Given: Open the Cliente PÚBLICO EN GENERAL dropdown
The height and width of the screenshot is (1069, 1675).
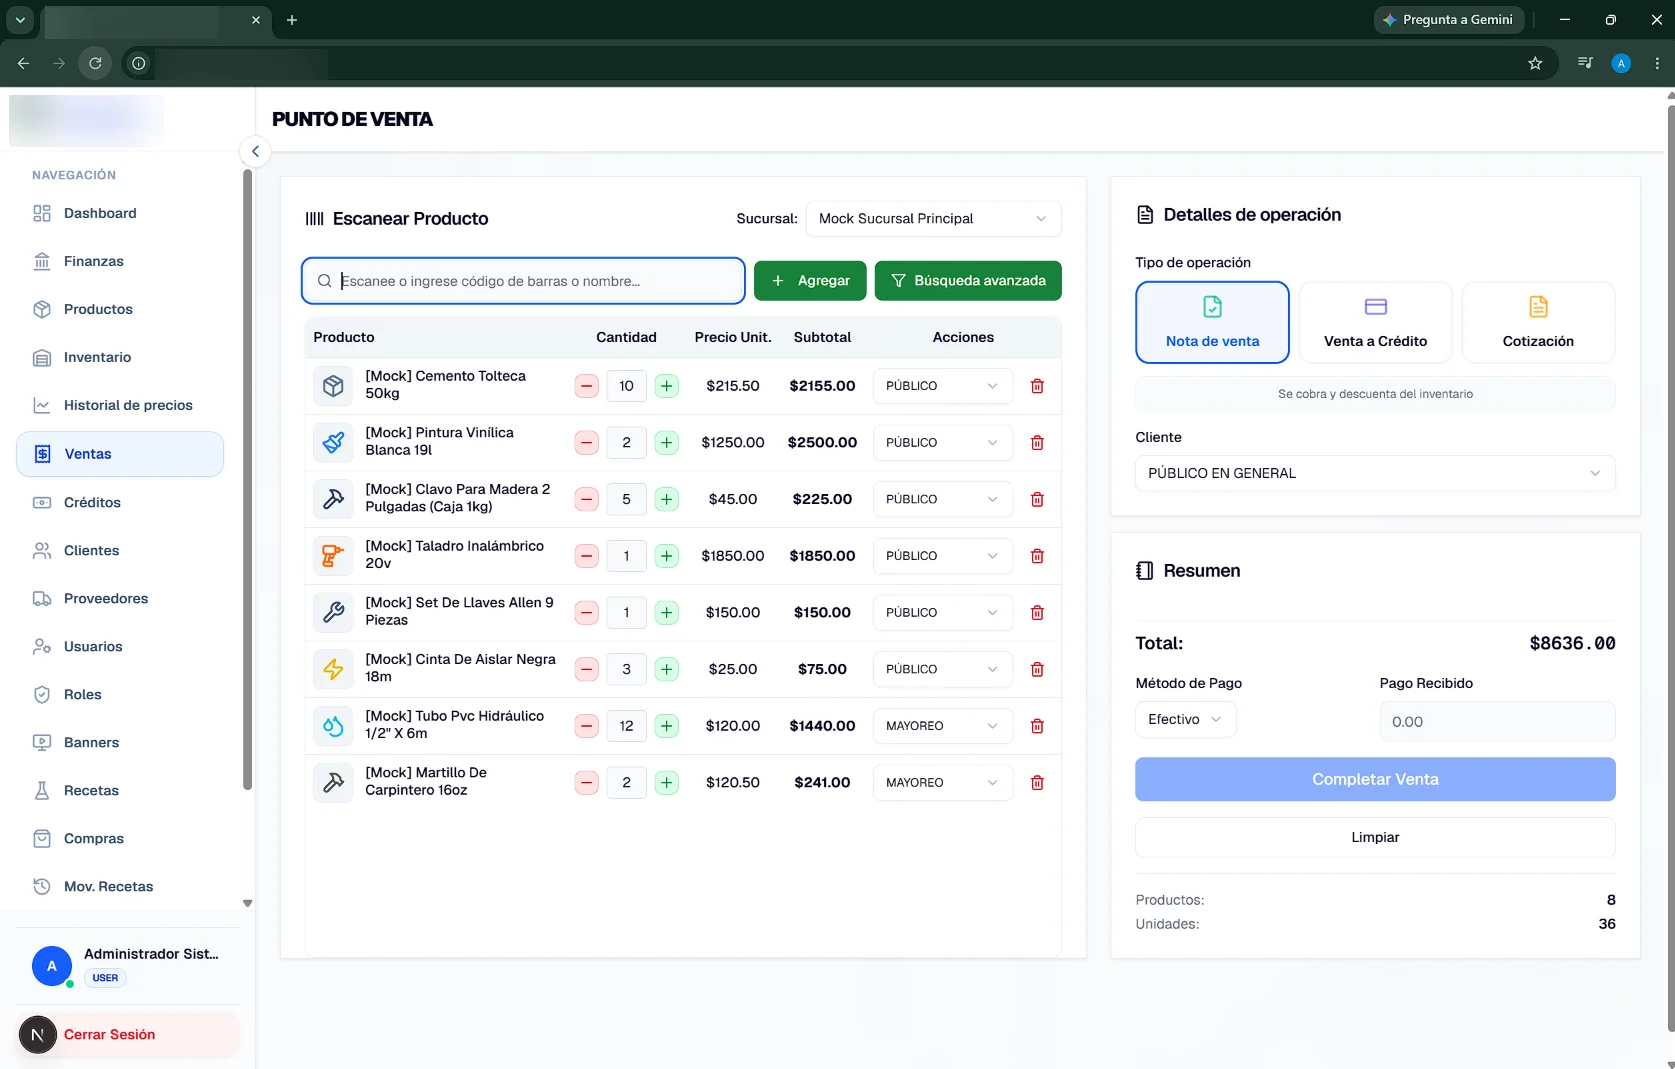Looking at the screenshot, I should [x=1375, y=473].
